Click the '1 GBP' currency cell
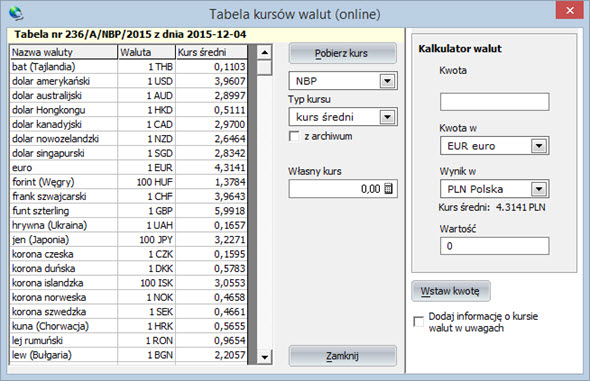 [146, 211]
